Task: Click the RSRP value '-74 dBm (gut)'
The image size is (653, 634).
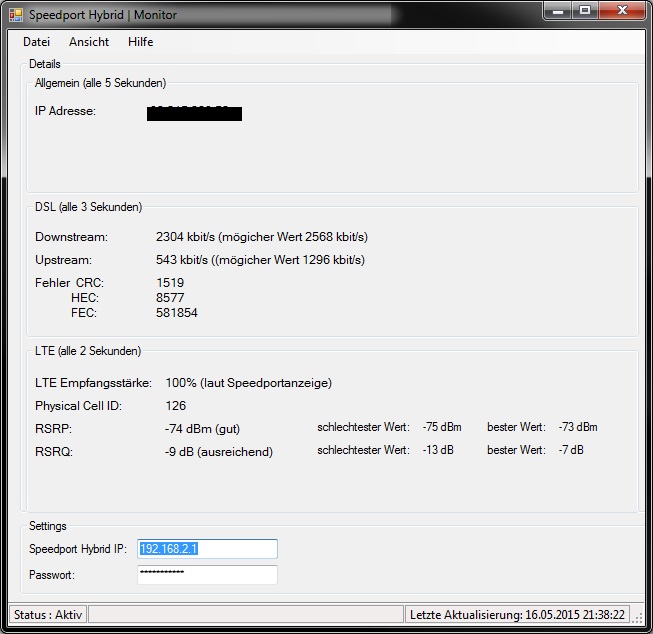Action: (202, 428)
